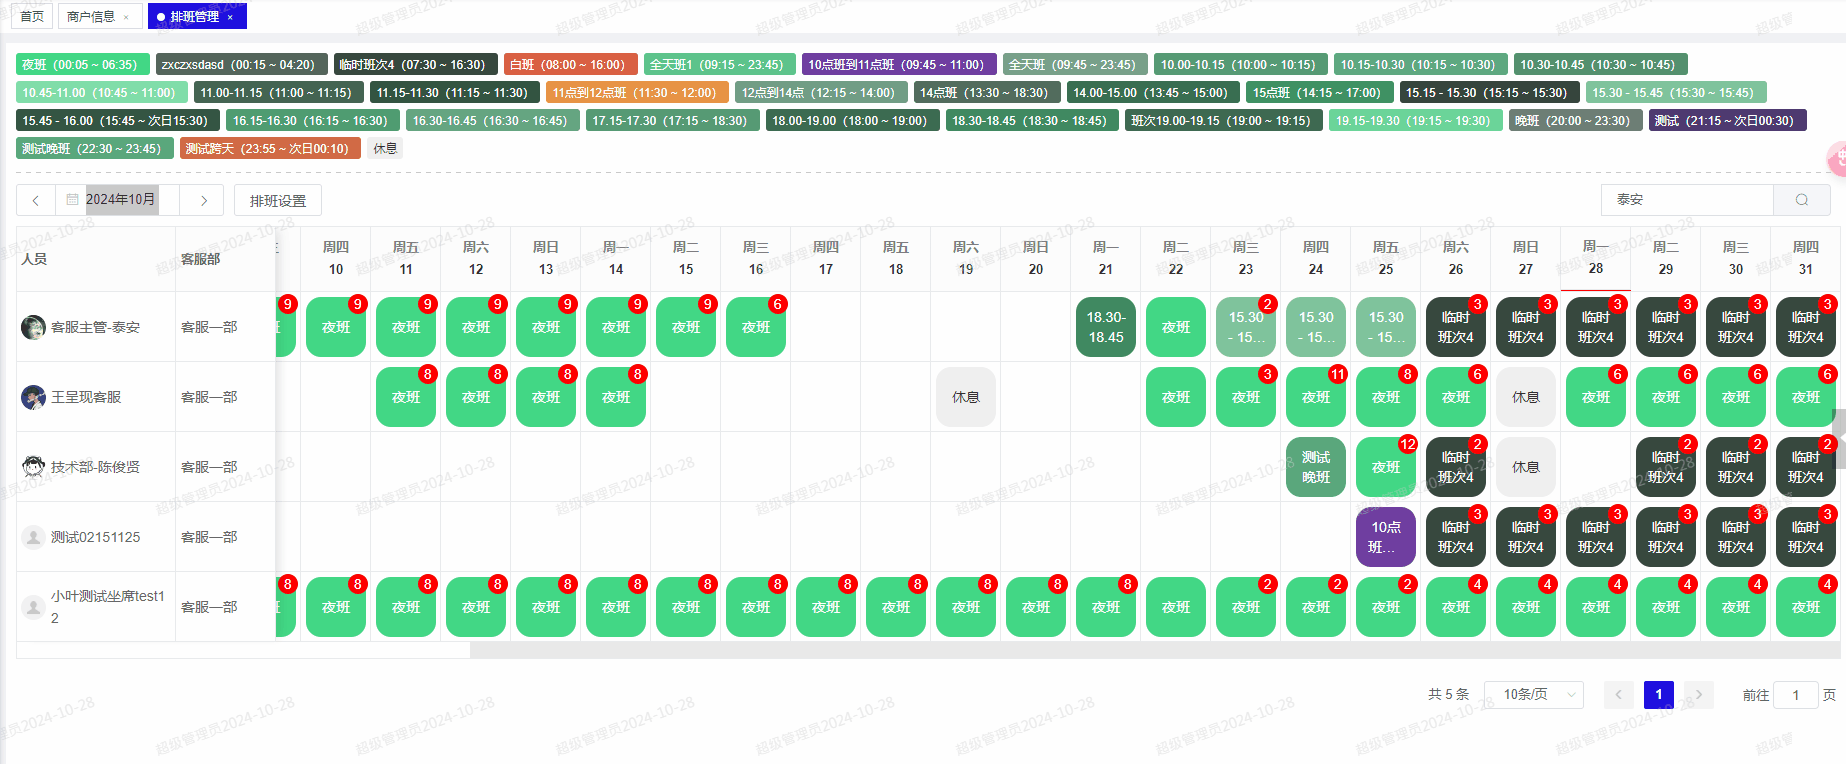Screen dimensions: 1846x764
Task: Close the 排班管理 tab
Action: coord(230,17)
